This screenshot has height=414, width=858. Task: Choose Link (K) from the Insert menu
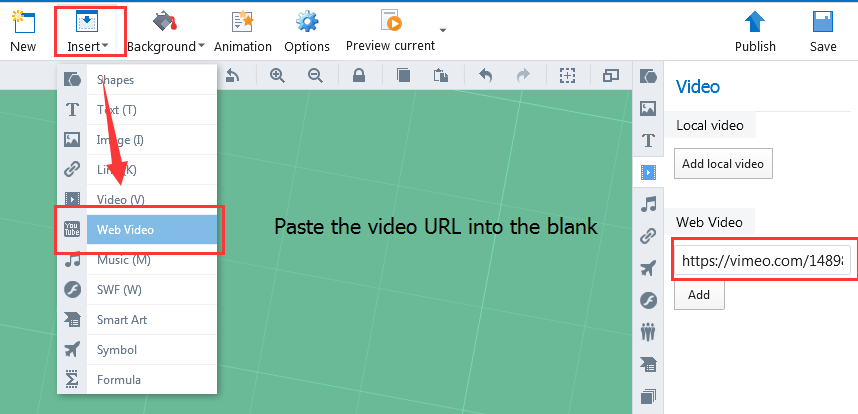click(x=137, y=170)
